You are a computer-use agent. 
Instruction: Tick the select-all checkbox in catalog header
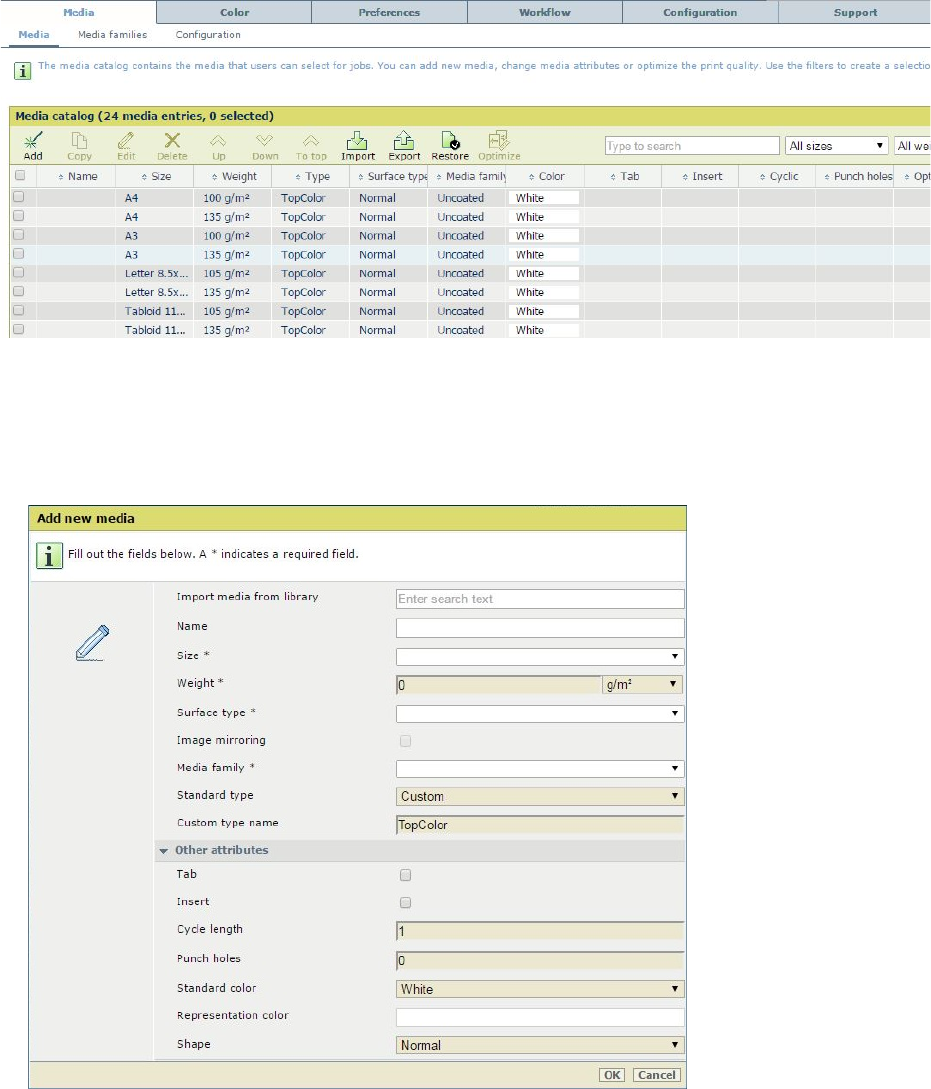click(20, 176)
